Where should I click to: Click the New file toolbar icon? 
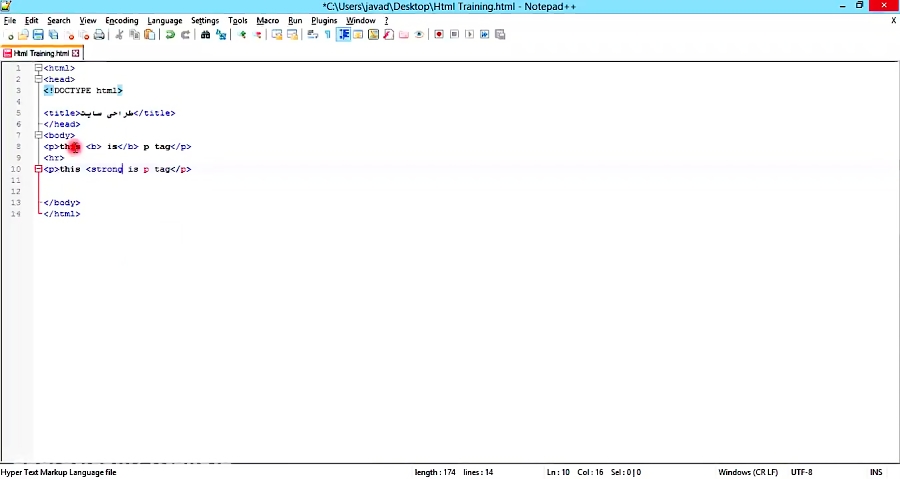pyautogui.click(x=10, y=35)
